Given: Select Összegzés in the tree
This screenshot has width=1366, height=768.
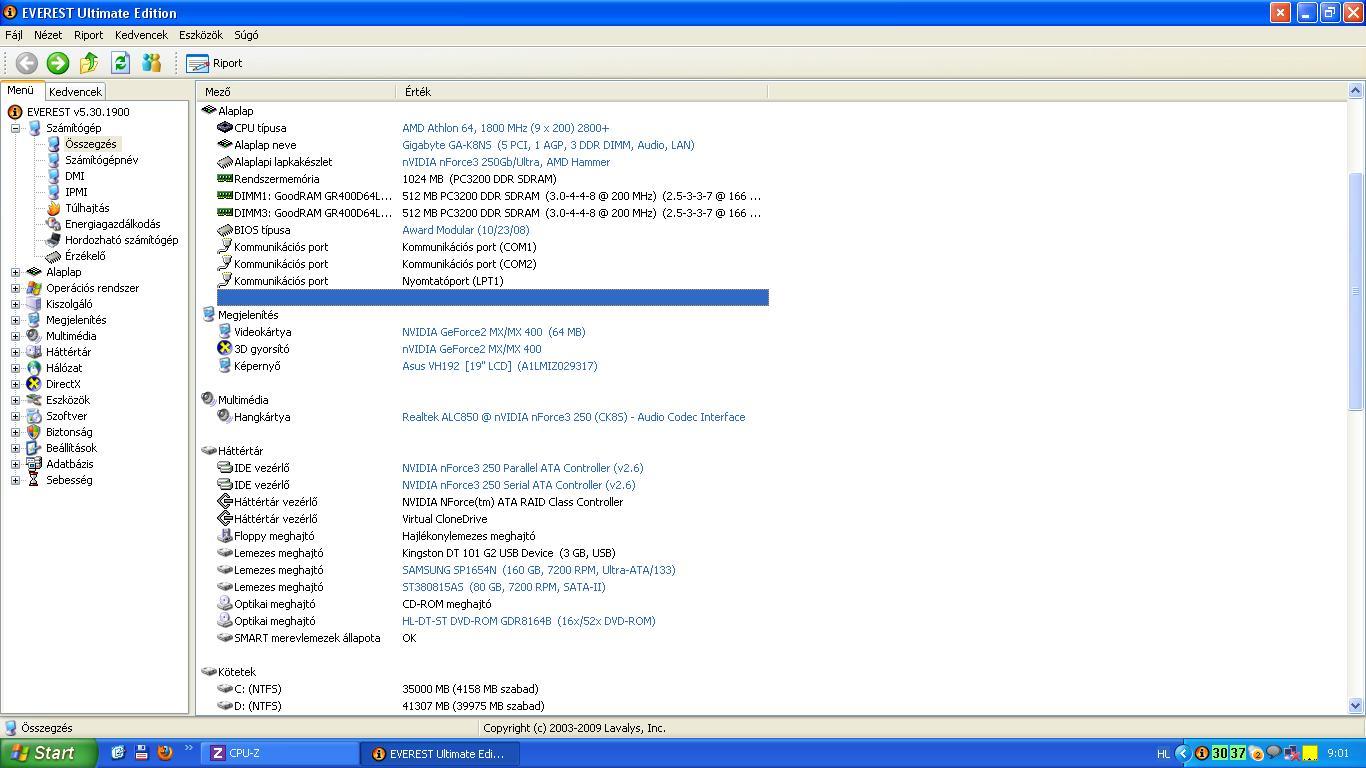Looking at the screenshot, I should click(90, 144).
